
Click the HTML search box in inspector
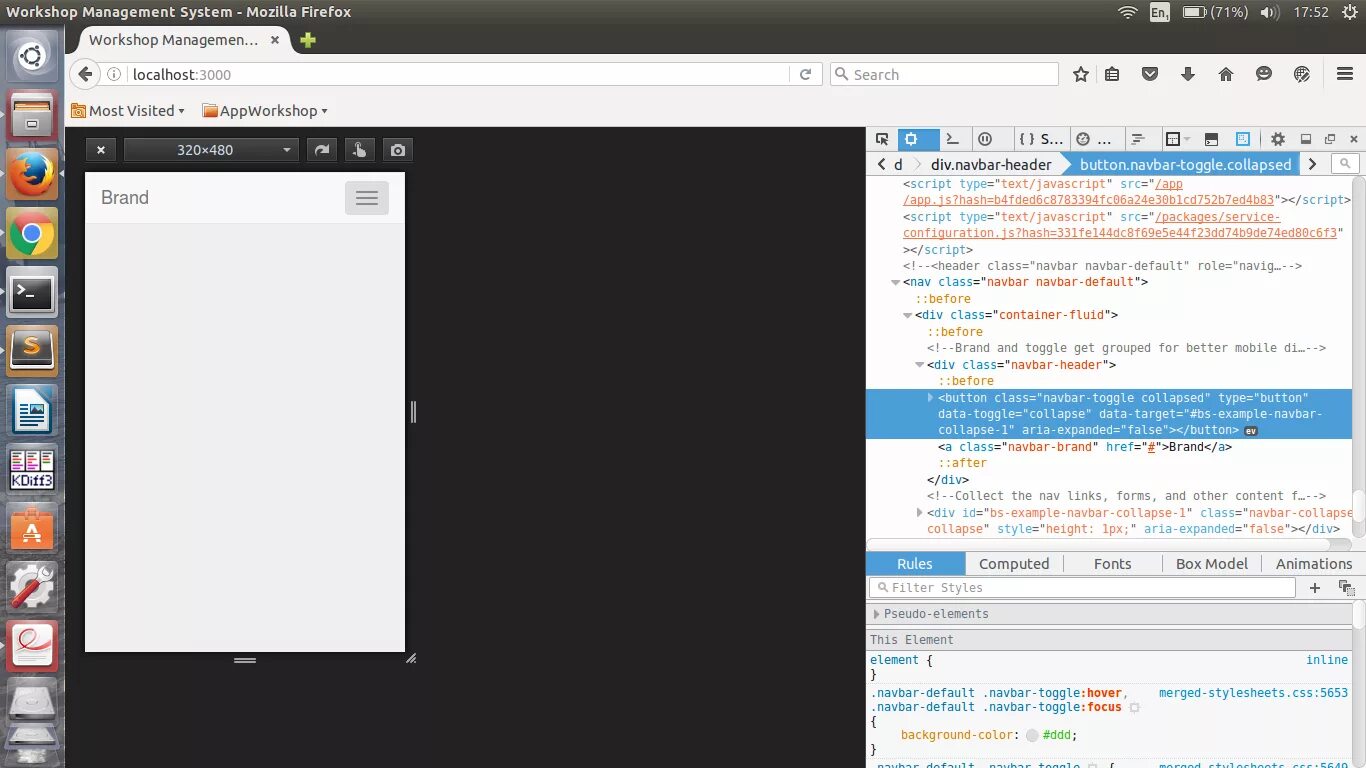[x=1345, y=164]
